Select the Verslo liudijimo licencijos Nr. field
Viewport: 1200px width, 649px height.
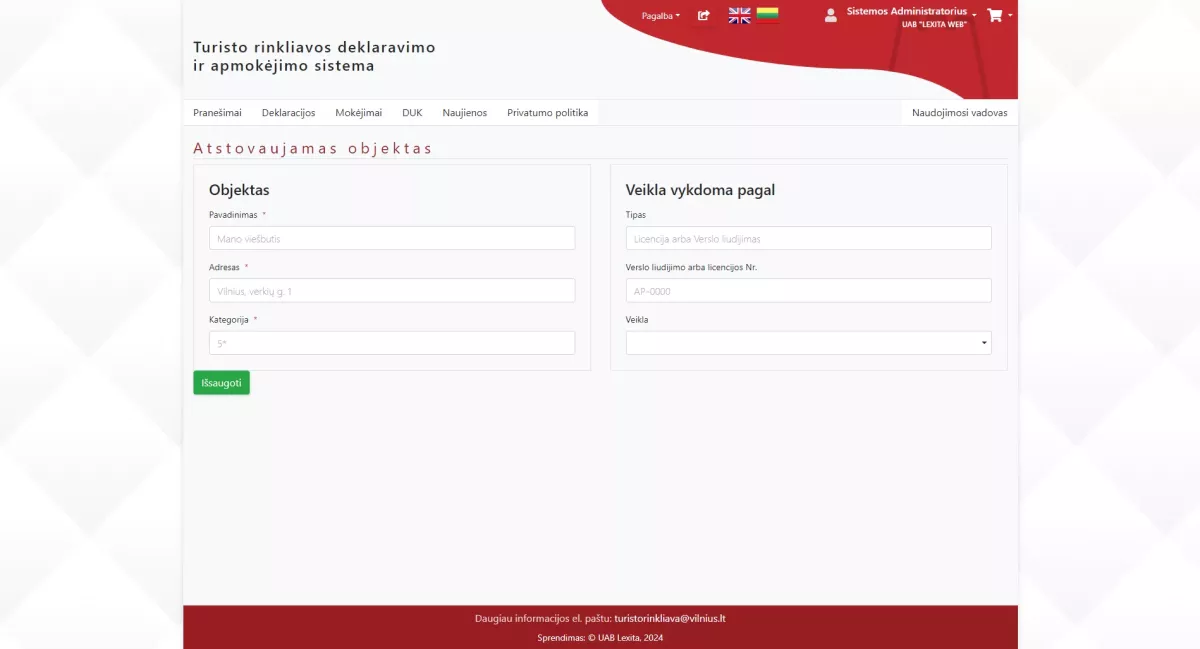tap(808, 291)
